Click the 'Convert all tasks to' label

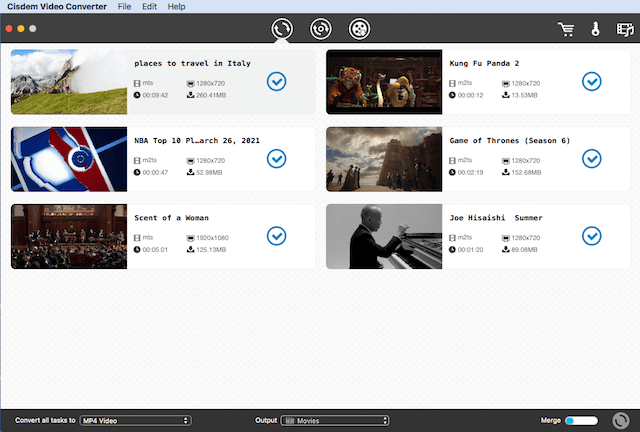(45, 420)
